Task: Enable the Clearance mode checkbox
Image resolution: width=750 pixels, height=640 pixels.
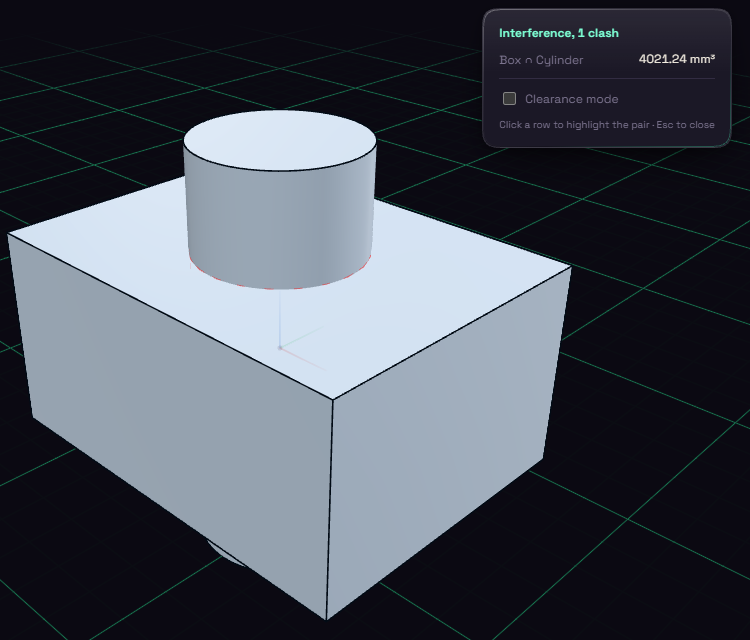Action: pos(509,99)
